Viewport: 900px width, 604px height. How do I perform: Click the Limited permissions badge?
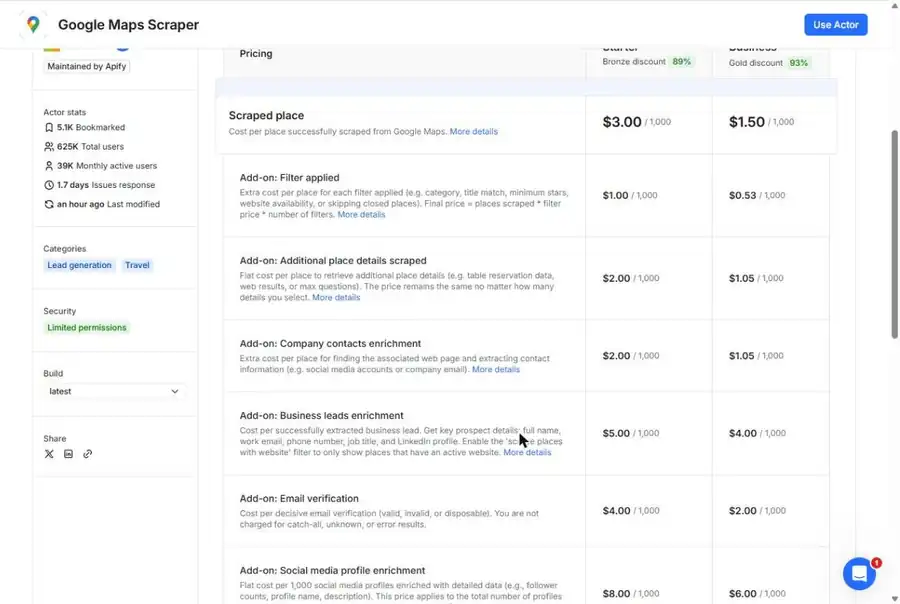(87, 328)
